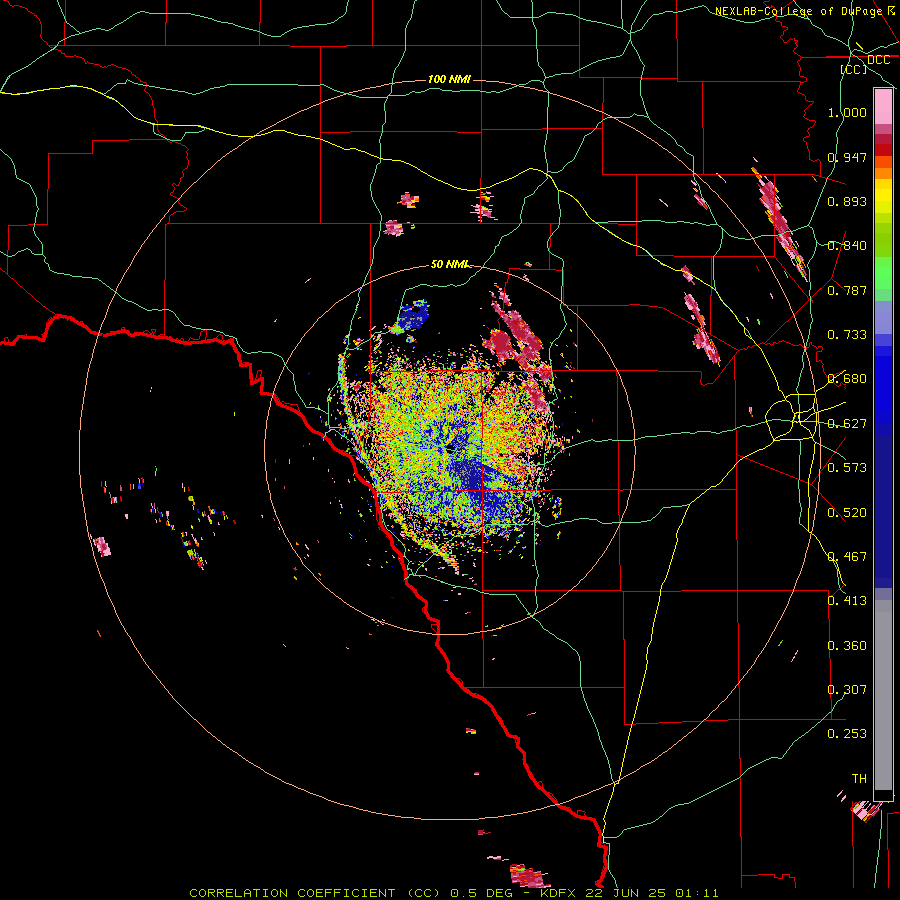Click the 0.467 scale value
This screenshot has width=900, height=900.
click(x=847, y=557)
